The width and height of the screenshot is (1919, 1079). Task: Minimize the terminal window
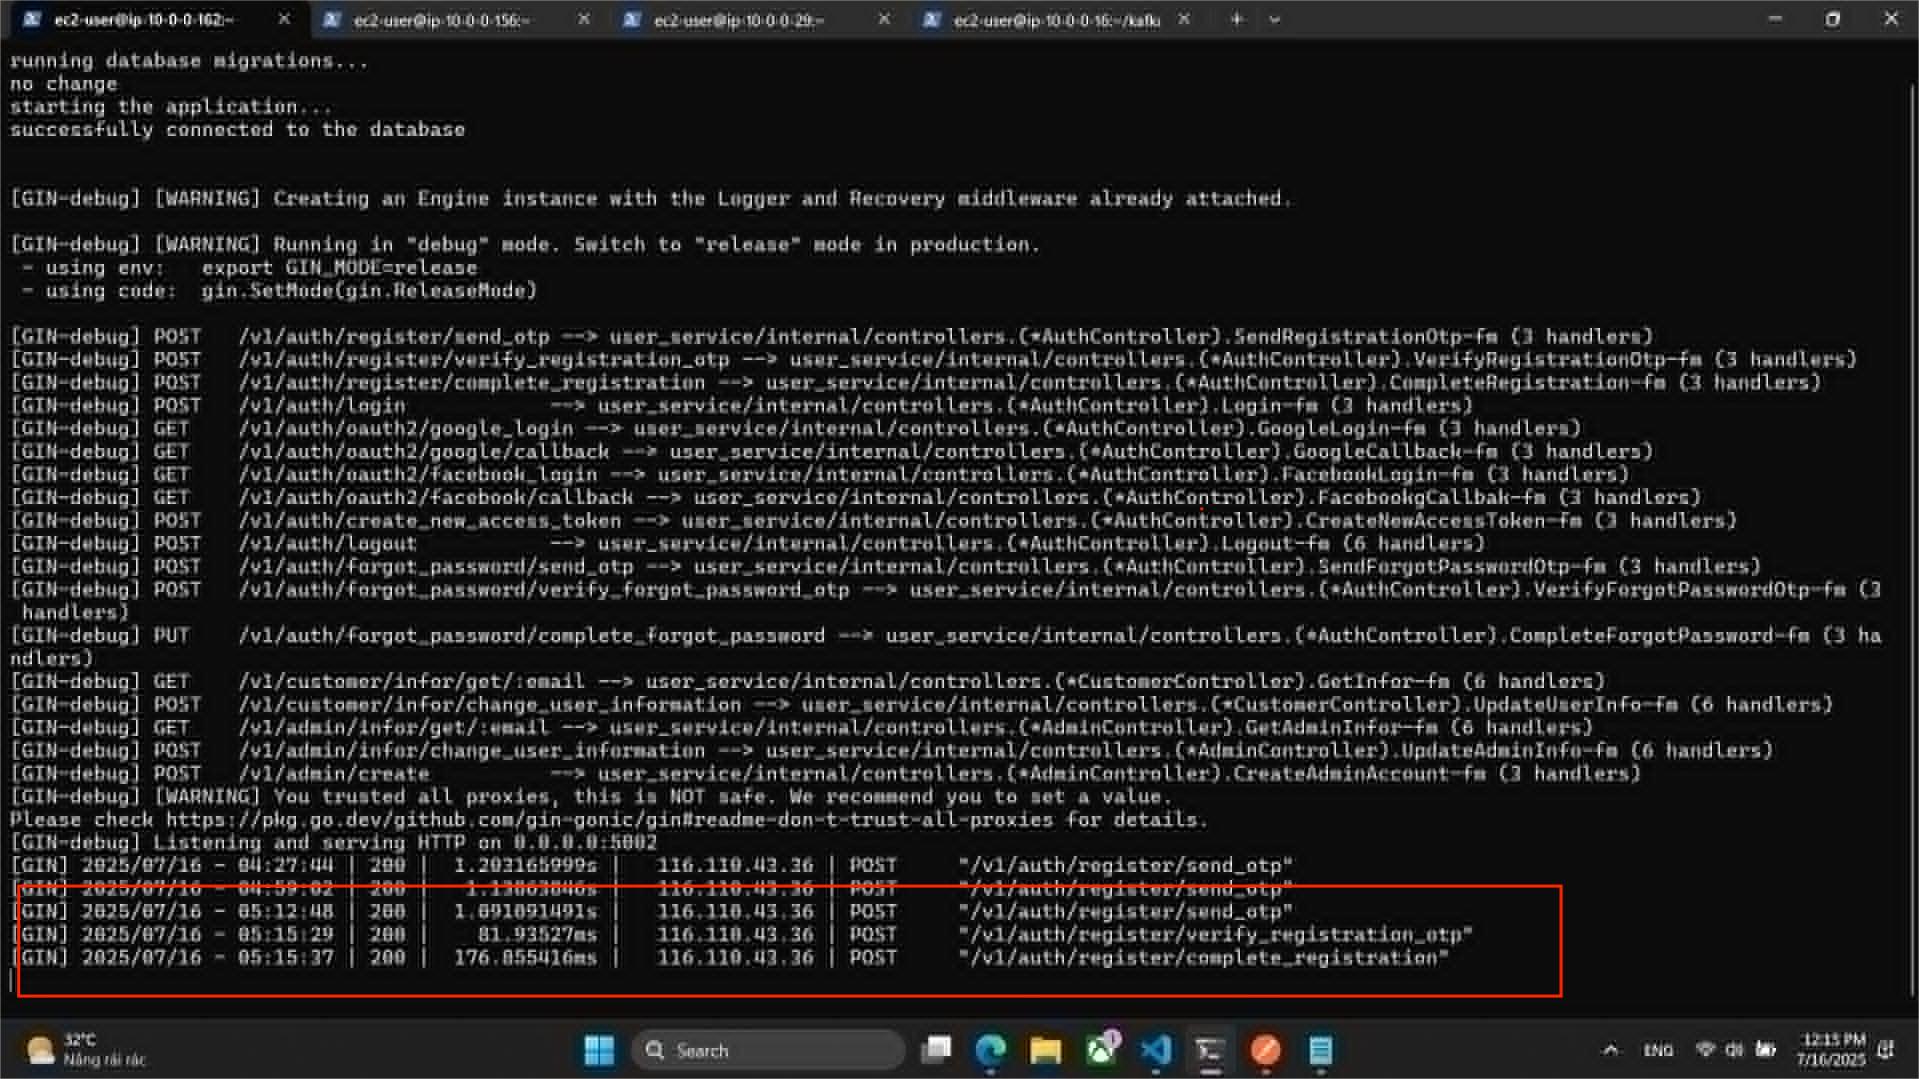click(1775, 19)
